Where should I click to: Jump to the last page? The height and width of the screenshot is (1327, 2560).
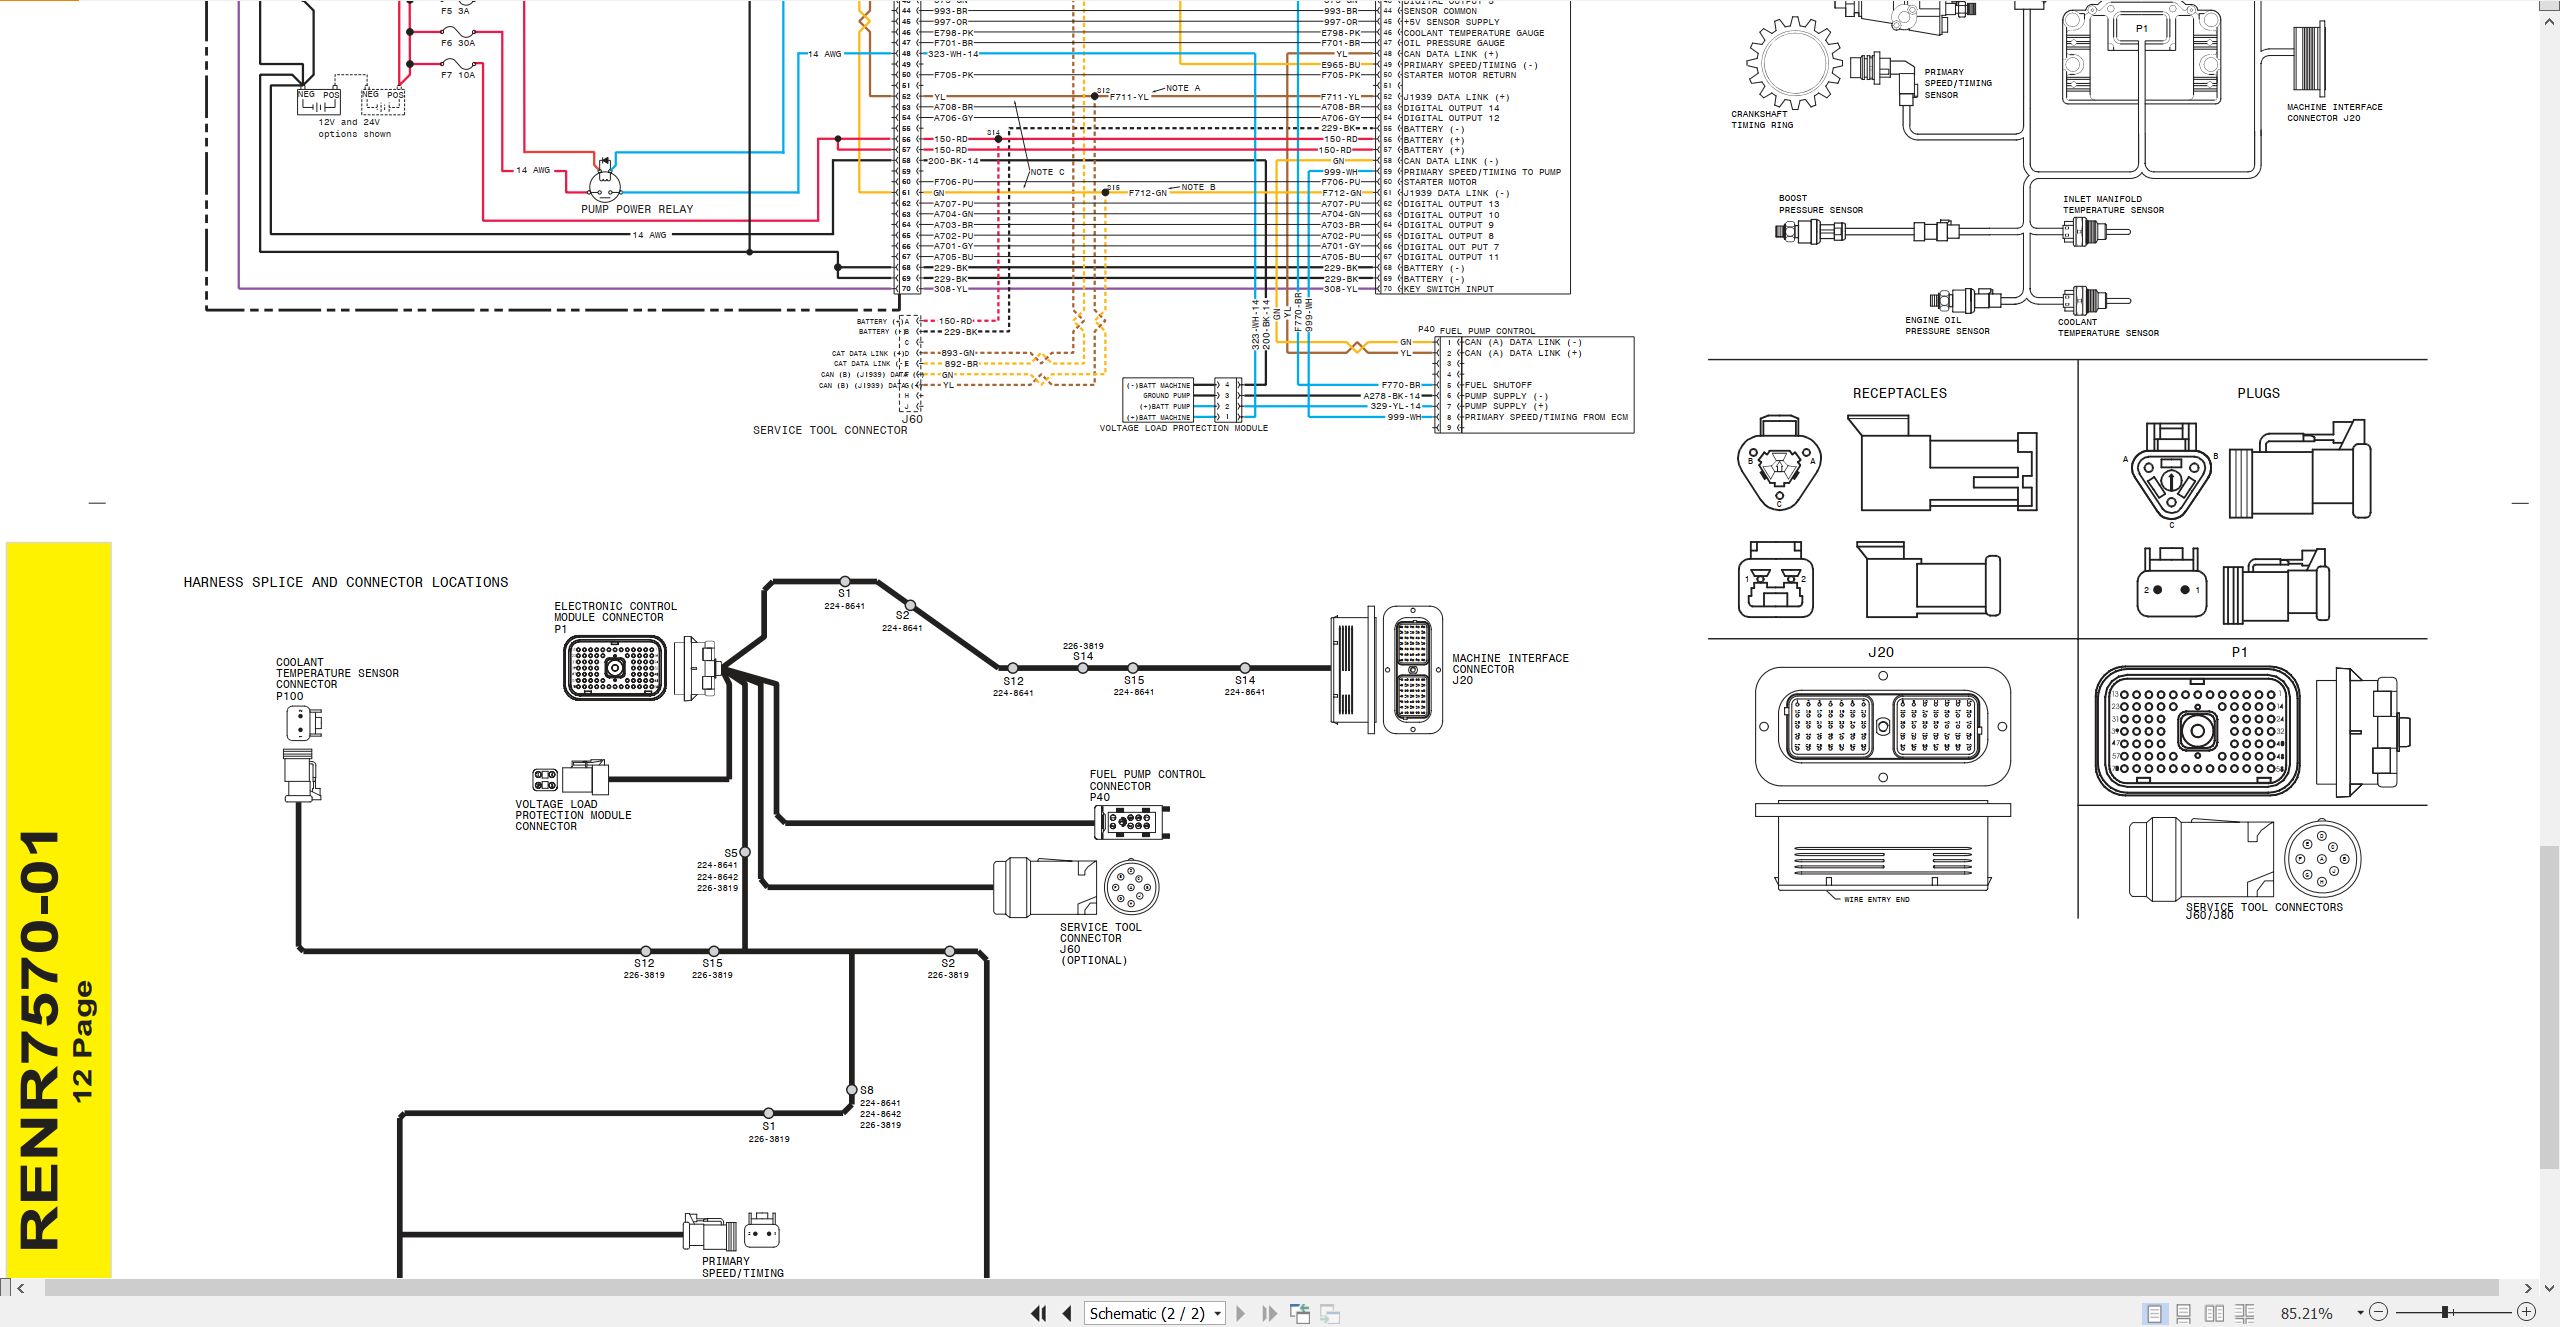pyautogui.click(x=1269, y=1313)
